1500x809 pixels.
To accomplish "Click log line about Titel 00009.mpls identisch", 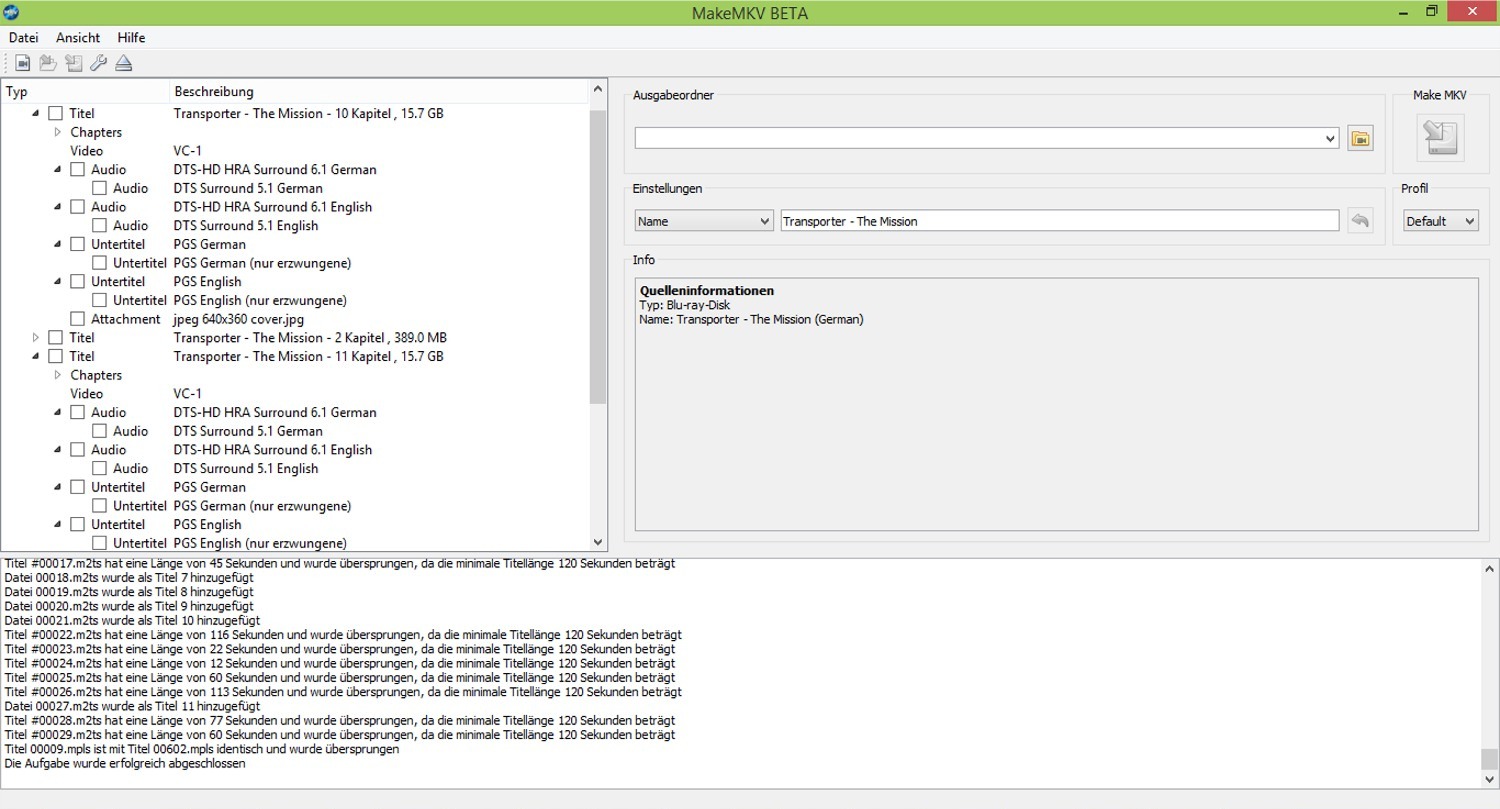I will pos(201,749).
